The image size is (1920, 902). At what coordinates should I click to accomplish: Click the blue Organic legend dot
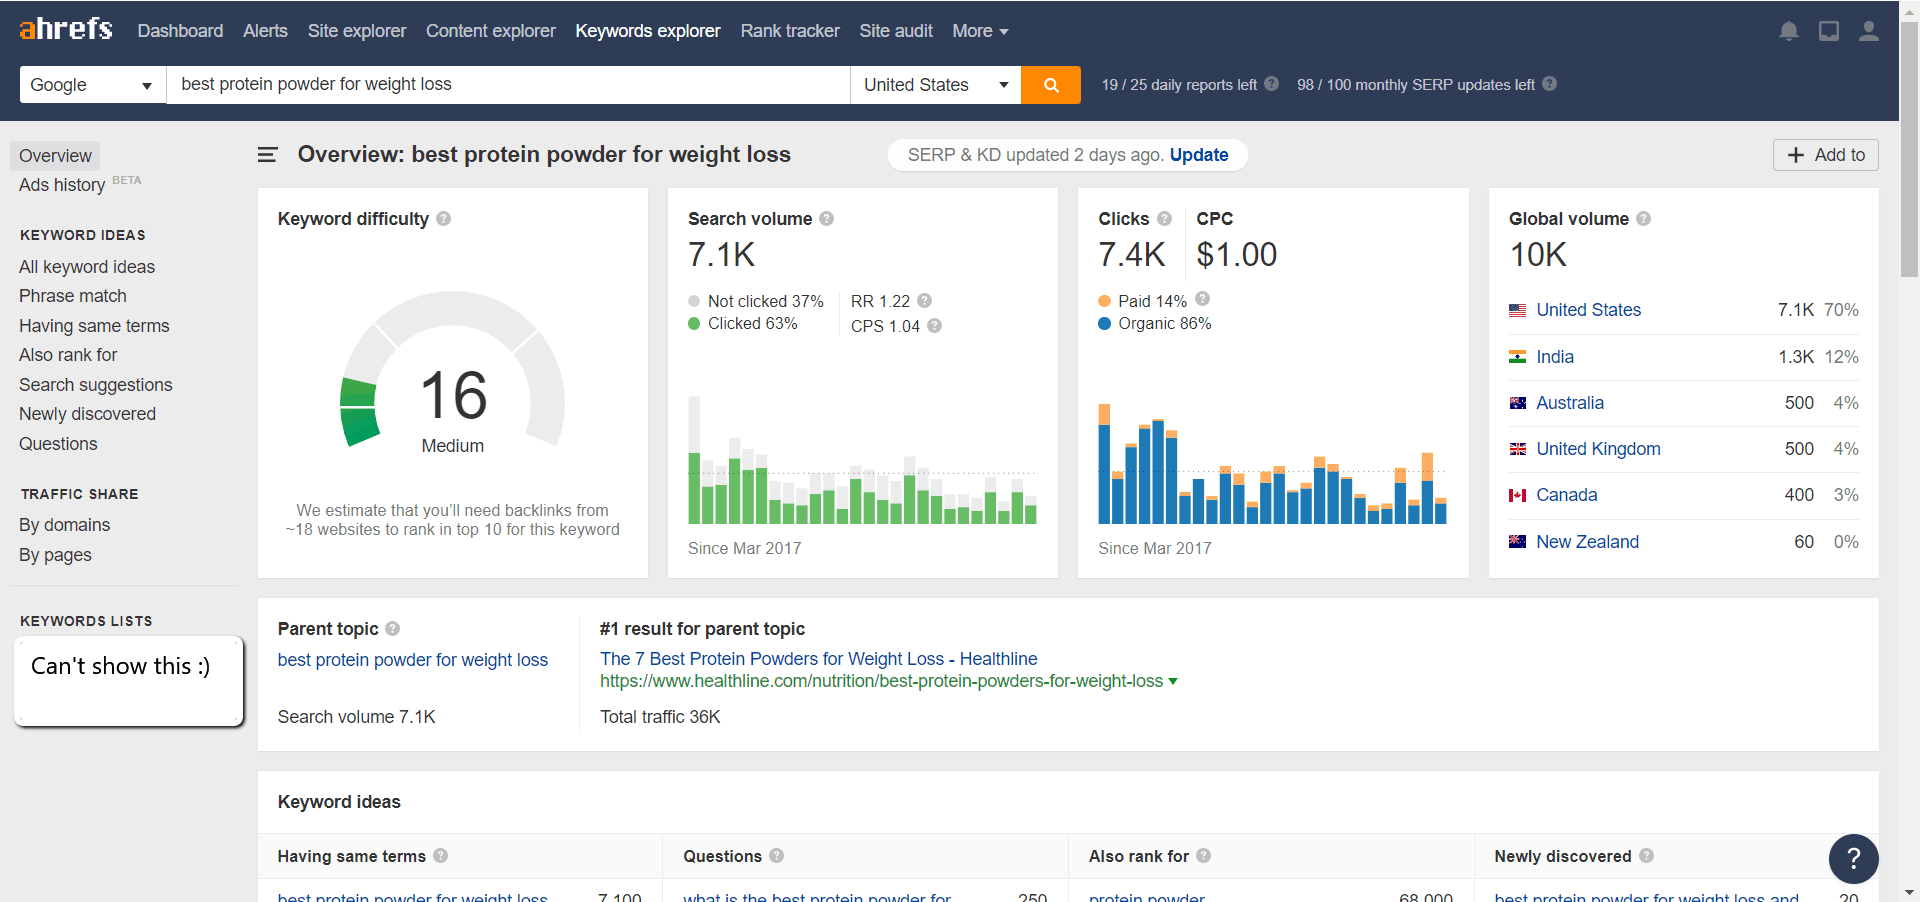point(1105,324)
